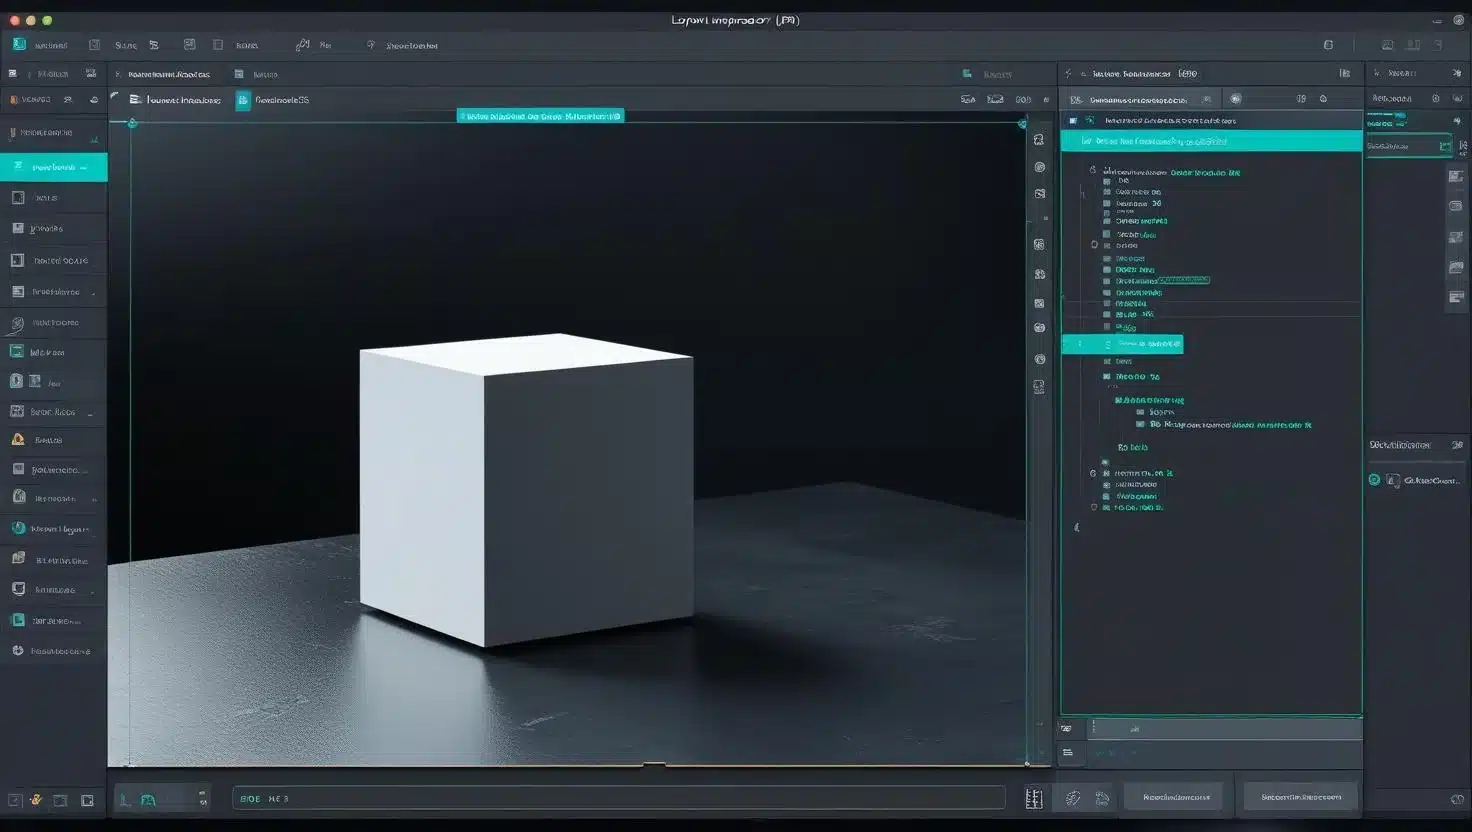Image resolution: width=1472 pixels, height=832 pixels.
Task: Click the teal gamepad-shaped icon in bottom bar
Action: (x=148, y=799)
